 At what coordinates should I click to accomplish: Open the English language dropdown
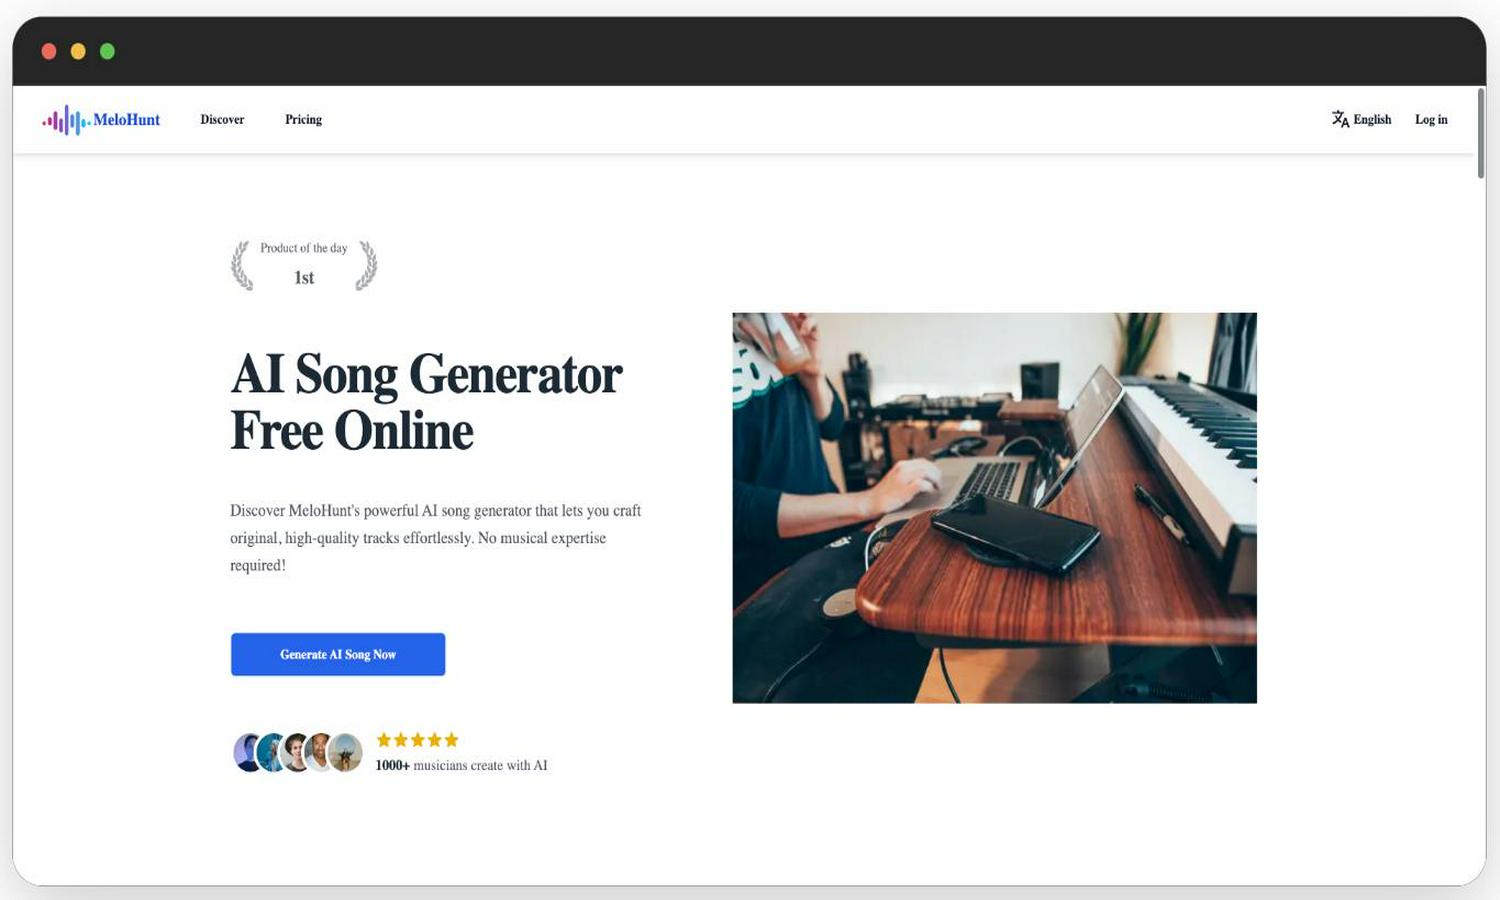tap(1362, 119)
